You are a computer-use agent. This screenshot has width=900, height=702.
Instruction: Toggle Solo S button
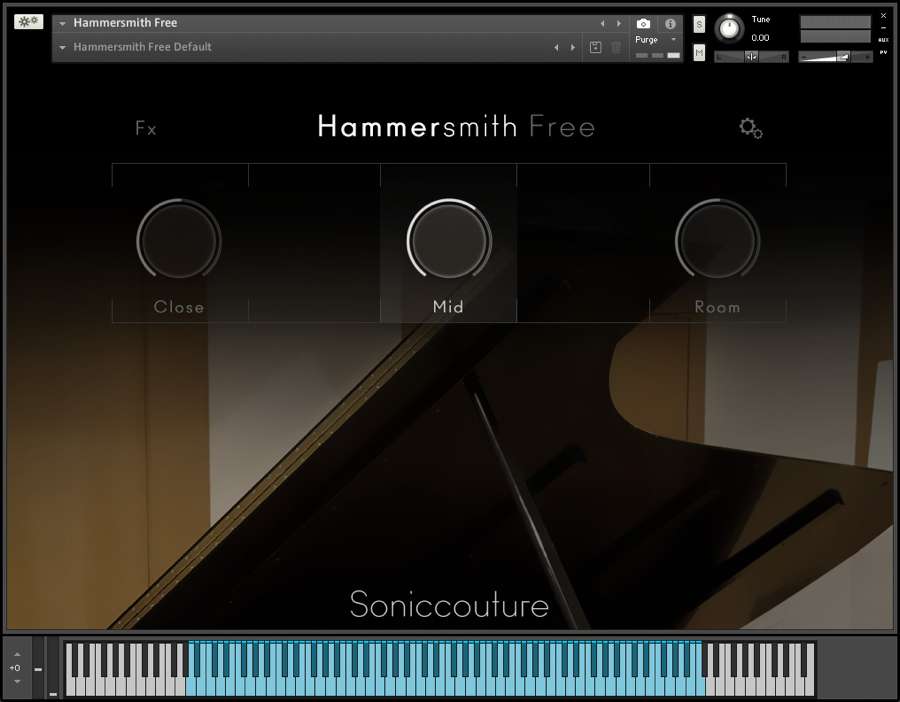point(699,24)
